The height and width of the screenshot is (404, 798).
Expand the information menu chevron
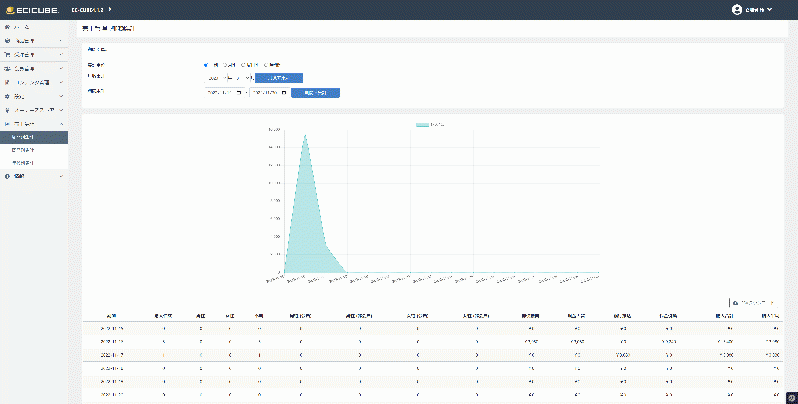(61, 177)
